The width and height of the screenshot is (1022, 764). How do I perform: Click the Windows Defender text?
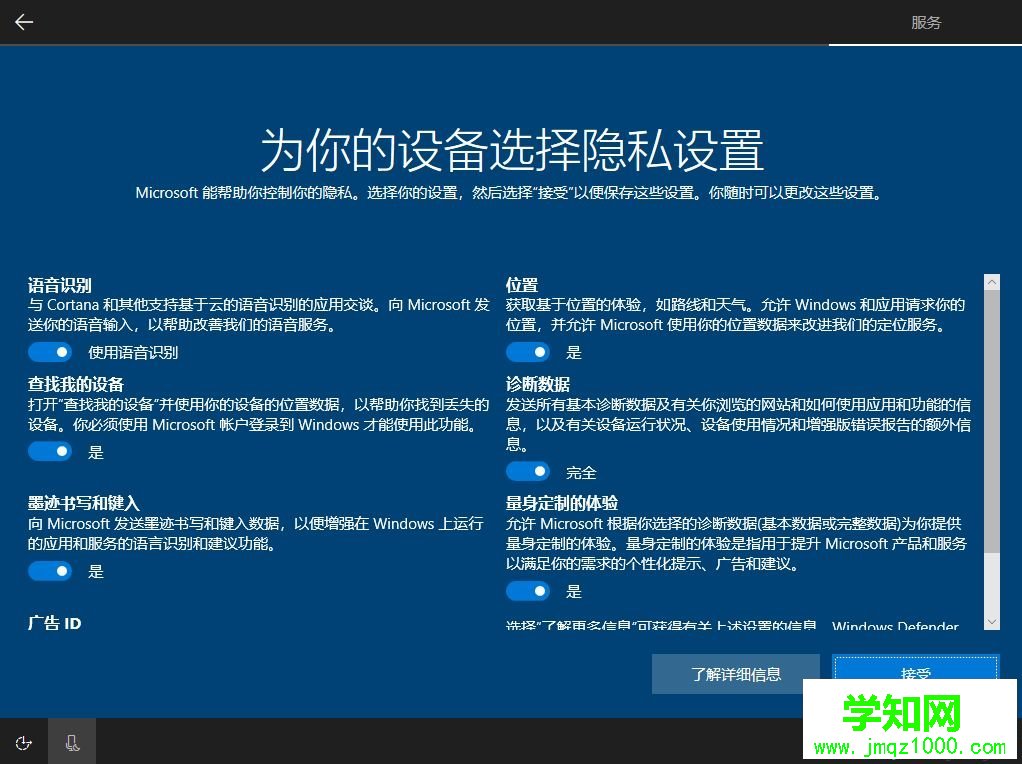click(896, 627)
